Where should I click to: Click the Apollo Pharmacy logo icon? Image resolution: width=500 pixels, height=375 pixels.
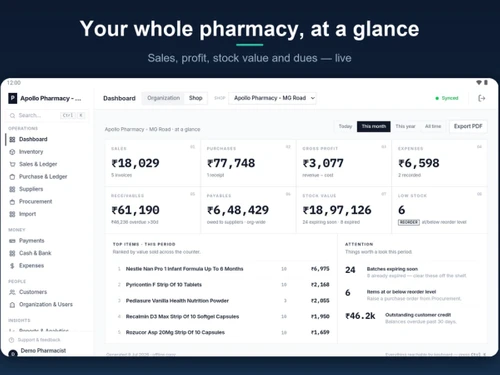[x=12, y=98]
